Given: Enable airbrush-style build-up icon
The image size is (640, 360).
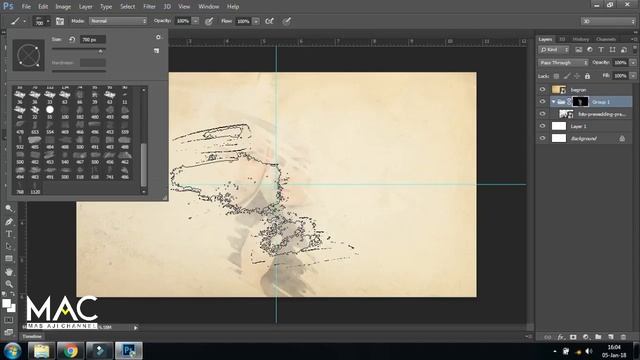Looking at the screenshot, I should click(x=269, y=21).
